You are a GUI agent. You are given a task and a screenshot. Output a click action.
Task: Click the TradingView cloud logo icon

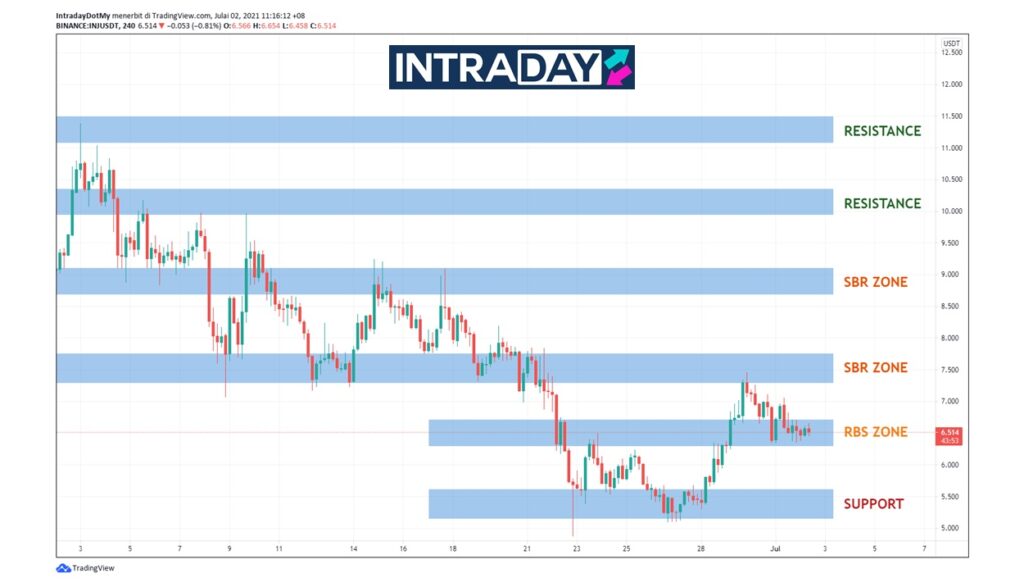tap(63, 568)
